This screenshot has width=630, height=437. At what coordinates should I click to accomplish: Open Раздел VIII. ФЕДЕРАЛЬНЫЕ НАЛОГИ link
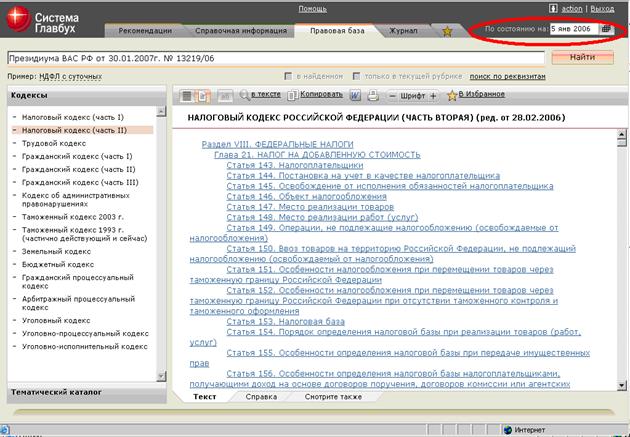coord(278,144)
